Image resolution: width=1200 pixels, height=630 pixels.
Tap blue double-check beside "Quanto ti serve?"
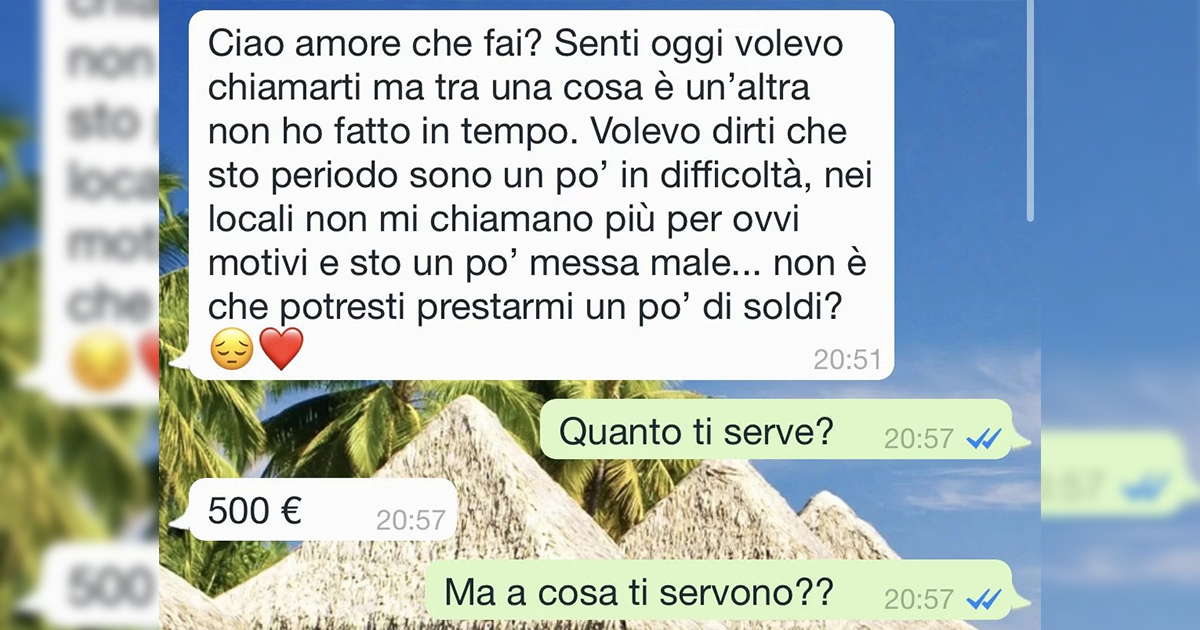pyautogui.click(x=985, y=438)
